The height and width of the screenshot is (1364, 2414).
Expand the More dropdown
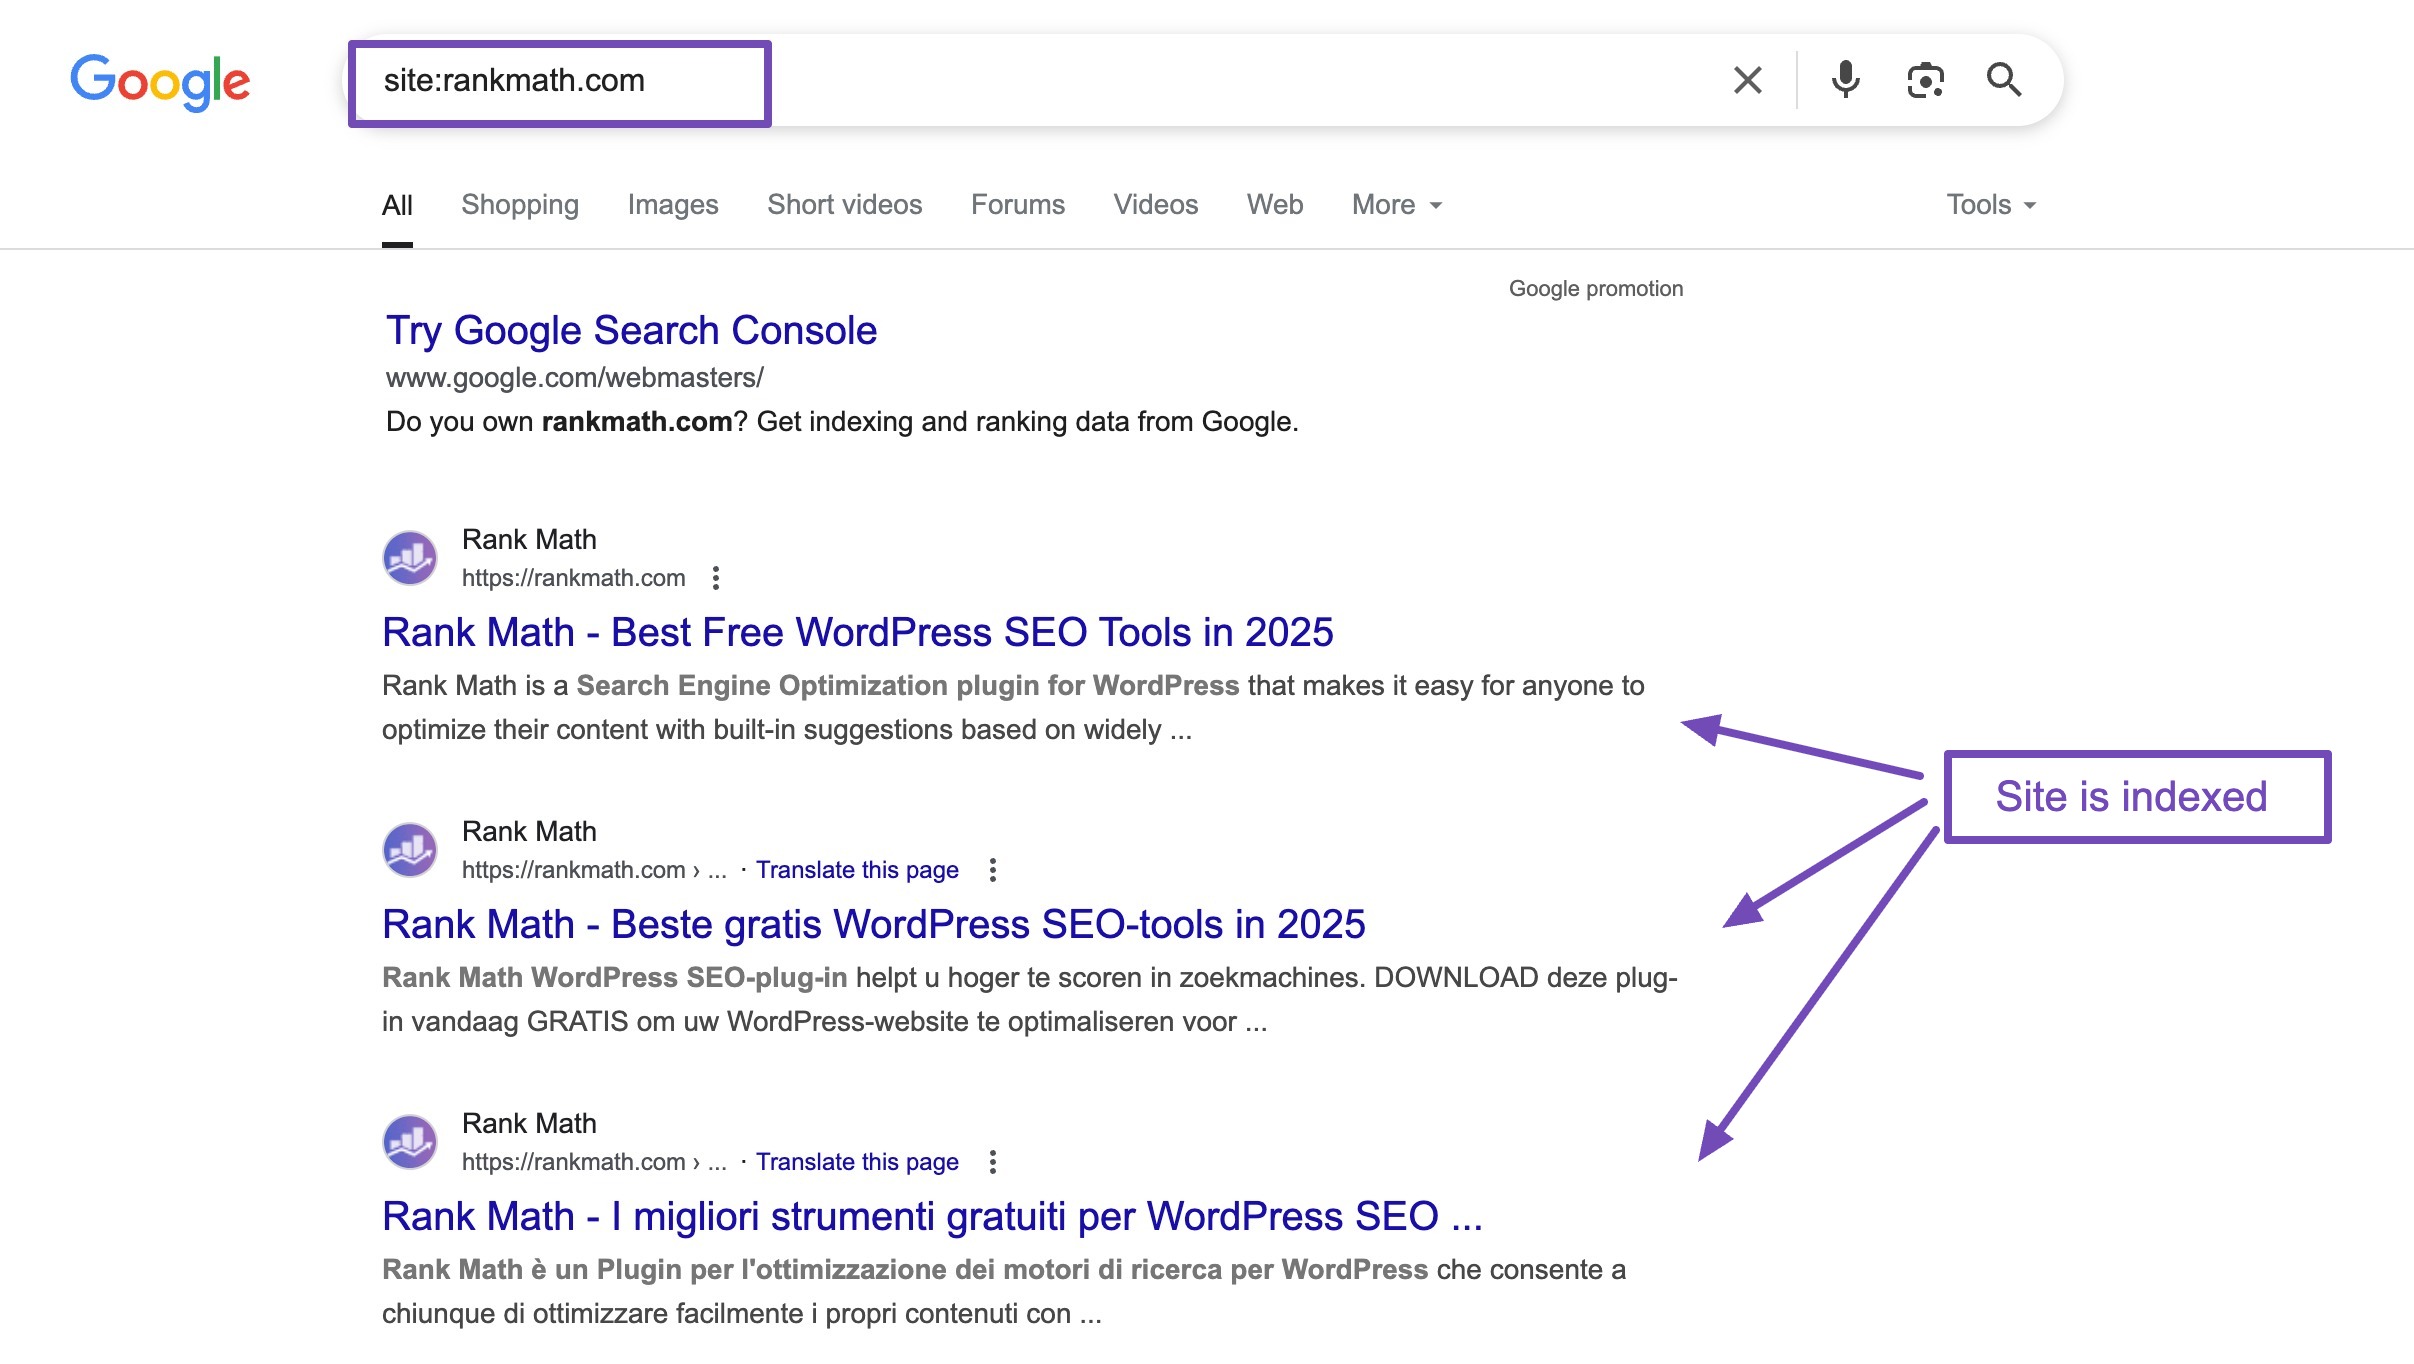pos(1397,205)
